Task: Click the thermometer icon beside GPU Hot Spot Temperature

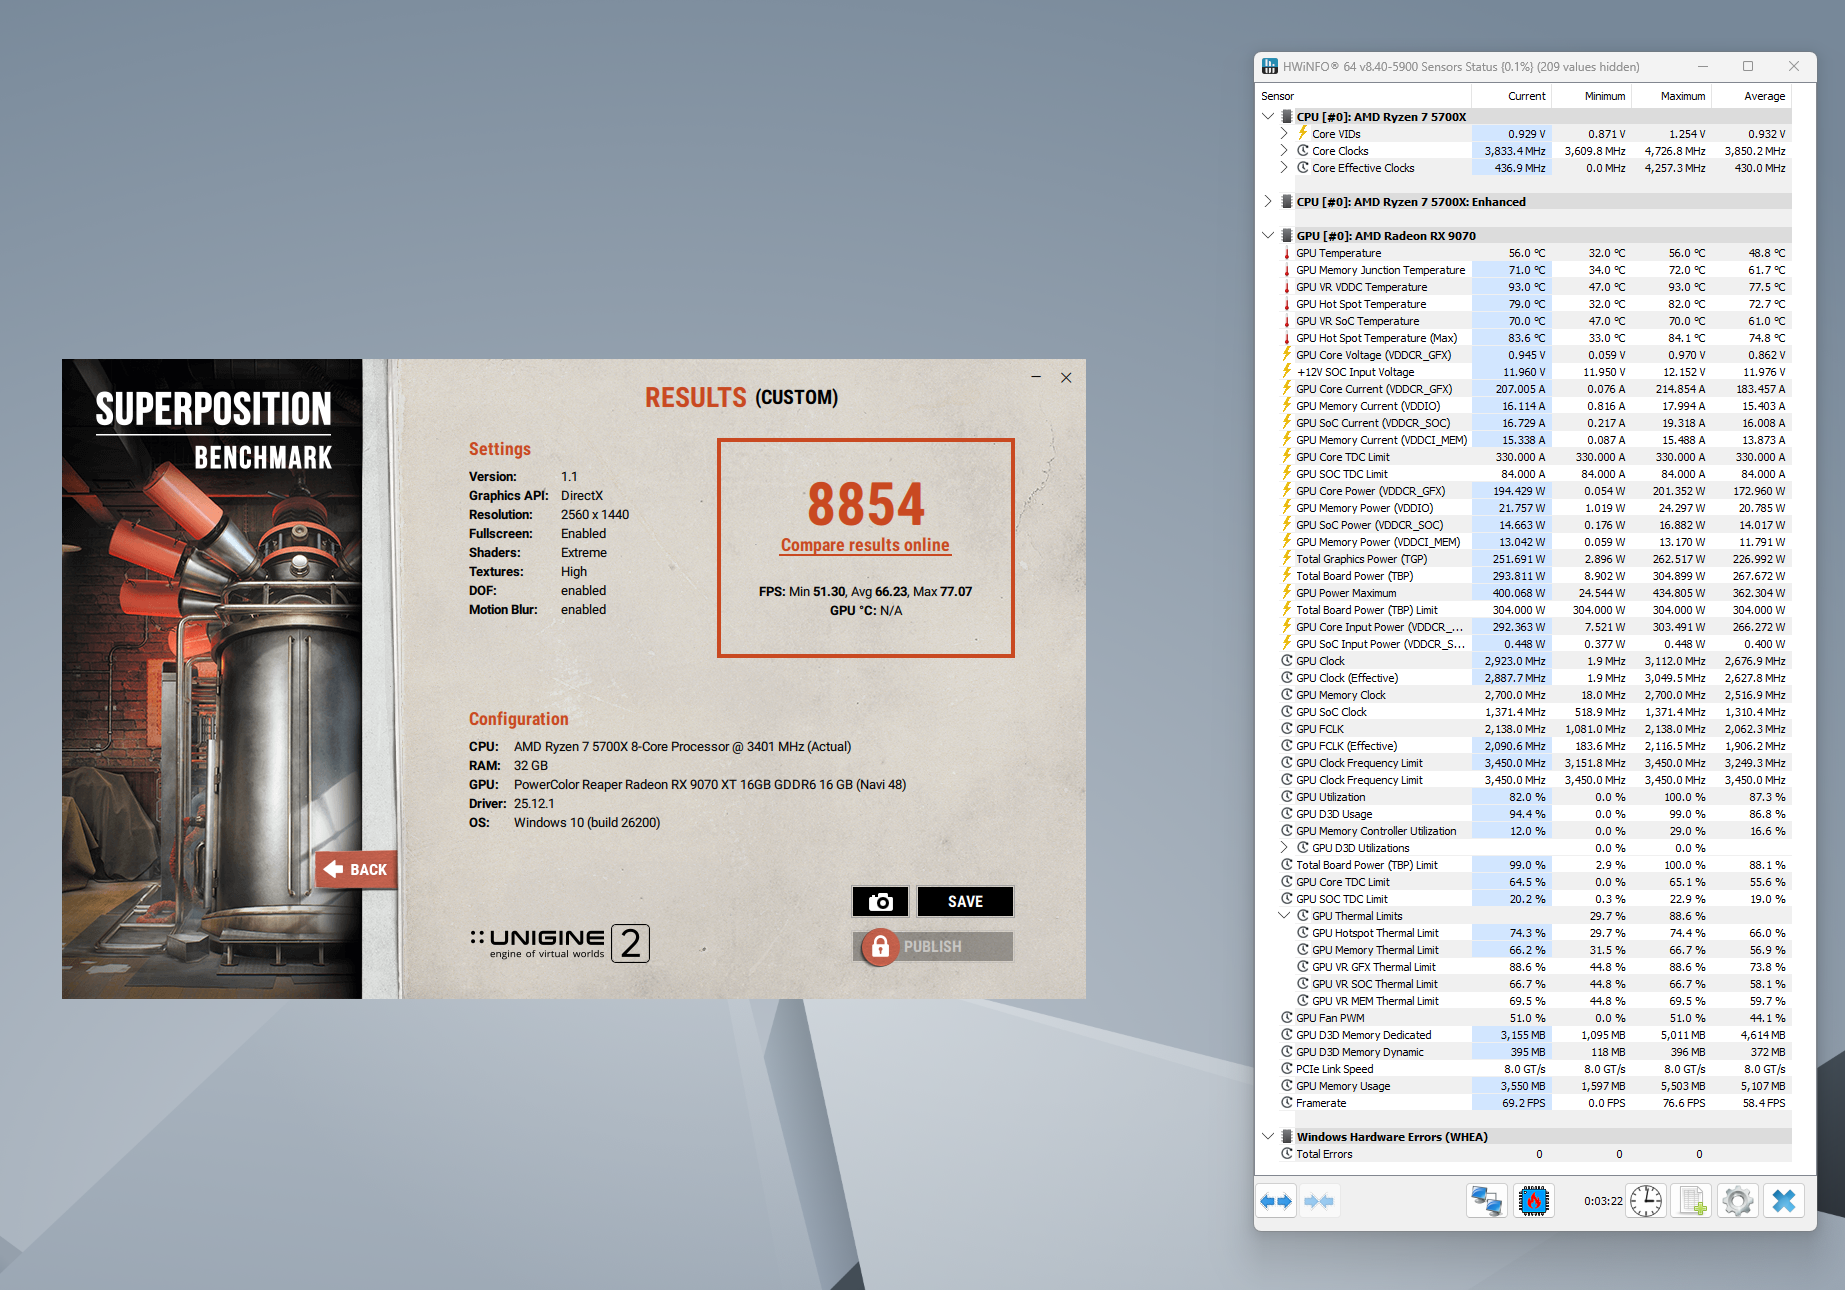Action: pyautogui.click(x=1287, y=304)
